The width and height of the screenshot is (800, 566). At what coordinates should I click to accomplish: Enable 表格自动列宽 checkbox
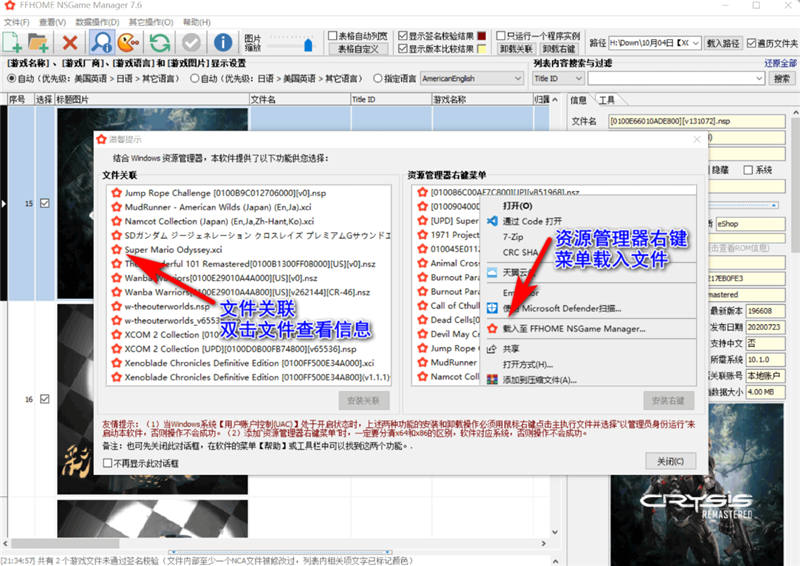click(333, 36)
